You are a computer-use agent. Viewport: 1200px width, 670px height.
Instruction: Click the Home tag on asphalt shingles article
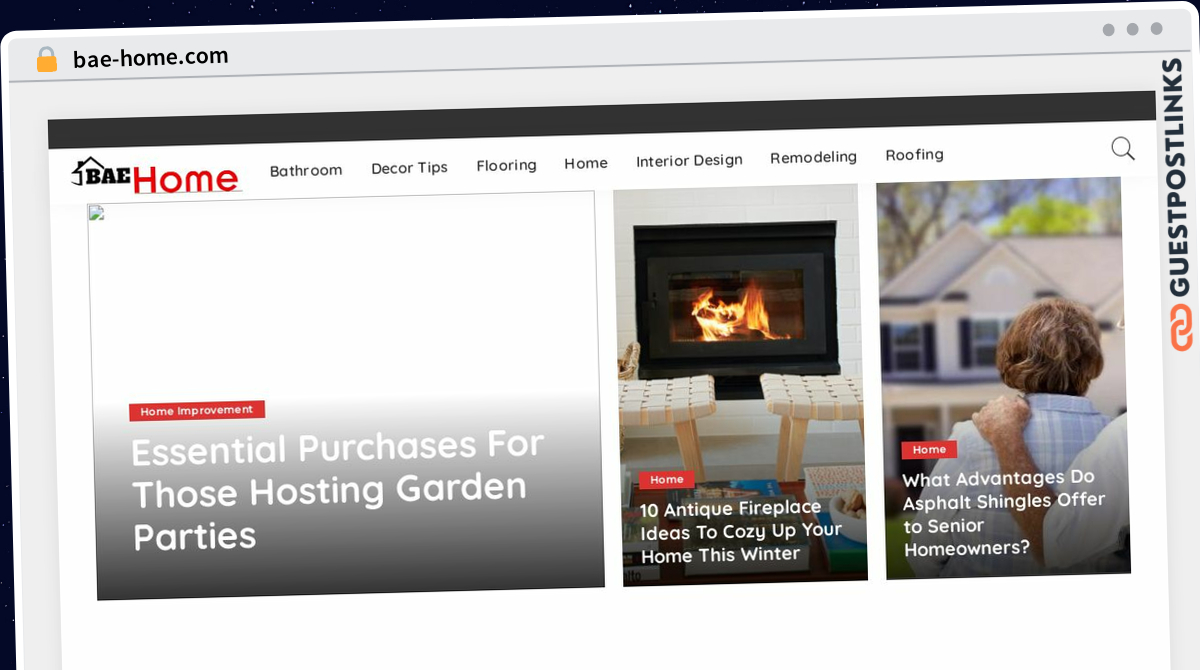(929, 450)
